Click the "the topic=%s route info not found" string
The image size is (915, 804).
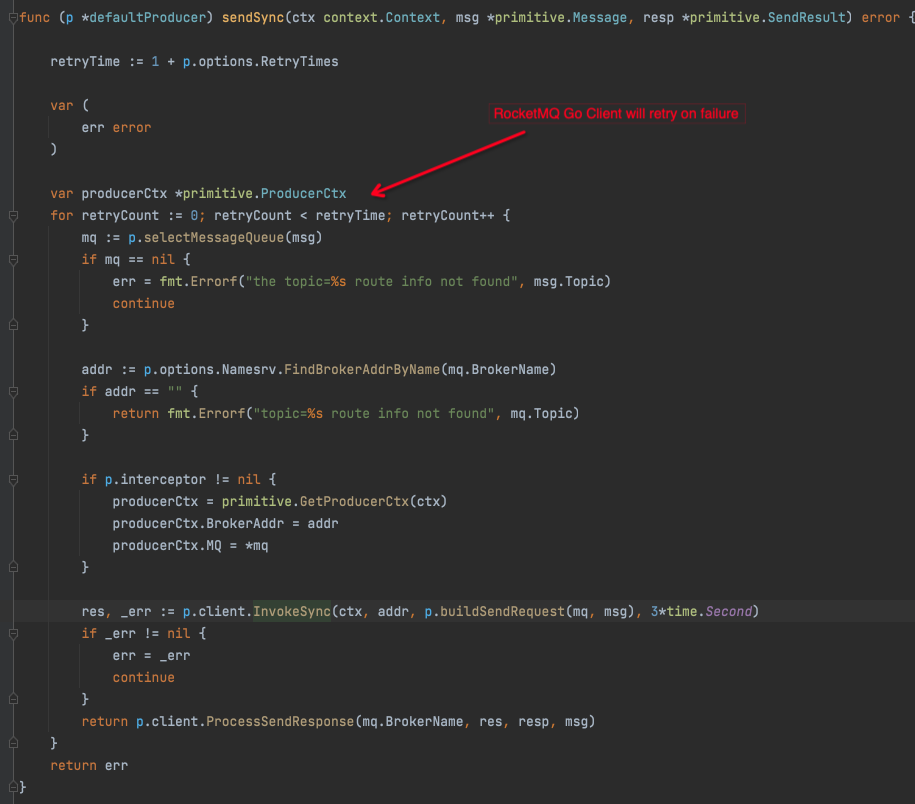pos(381,282)
